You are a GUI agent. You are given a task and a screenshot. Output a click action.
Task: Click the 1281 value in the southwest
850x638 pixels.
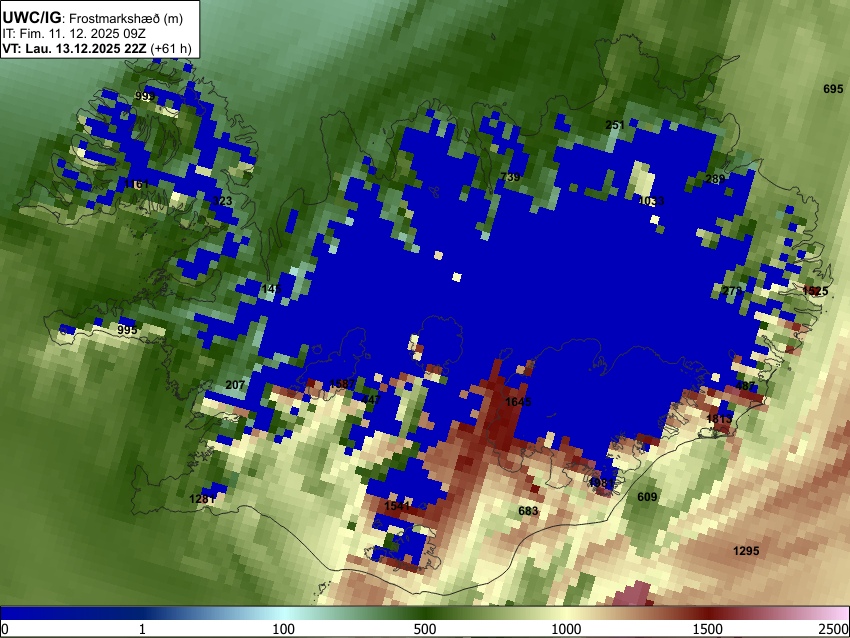point(202,499)
